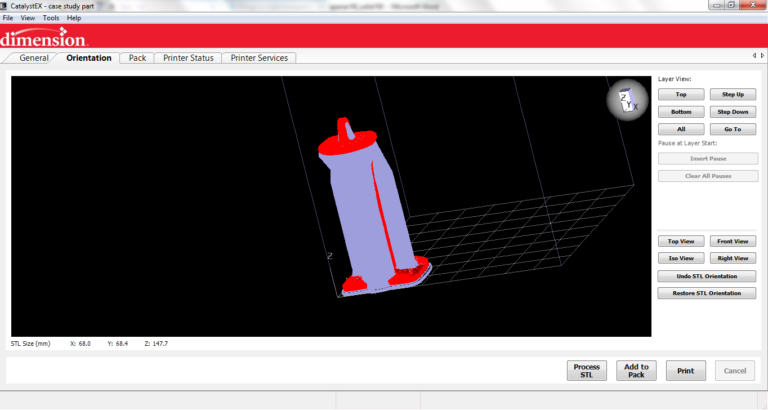This screenshot has width=768, height=410.
Task: Click the Layer View: label
Action: coord(674,79)
